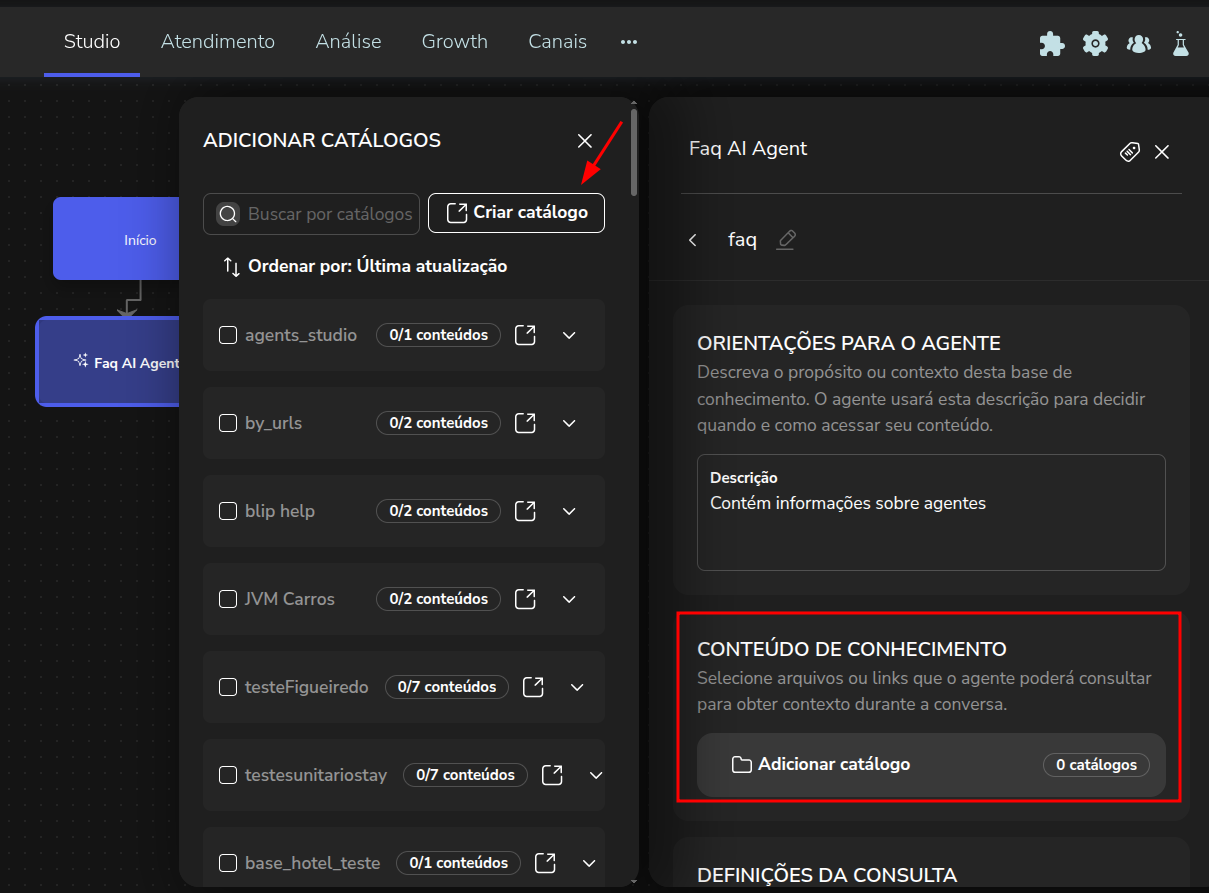Viewport: 1209px width, 893px height.
Task: Check the by_urls catalog checkbox
Action: 228,423
